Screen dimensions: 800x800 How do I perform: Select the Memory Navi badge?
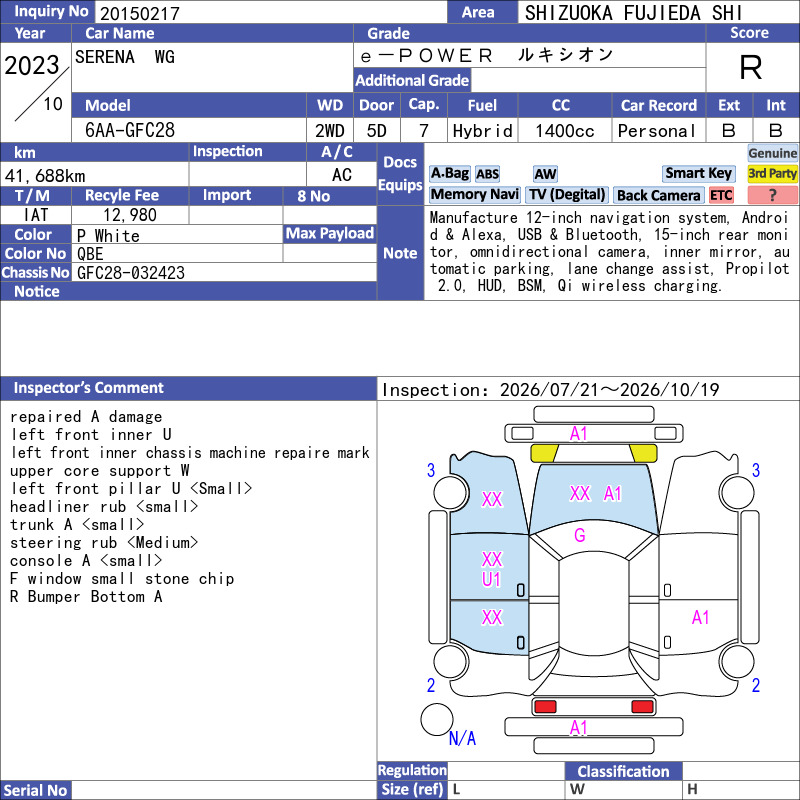point(474,195)
